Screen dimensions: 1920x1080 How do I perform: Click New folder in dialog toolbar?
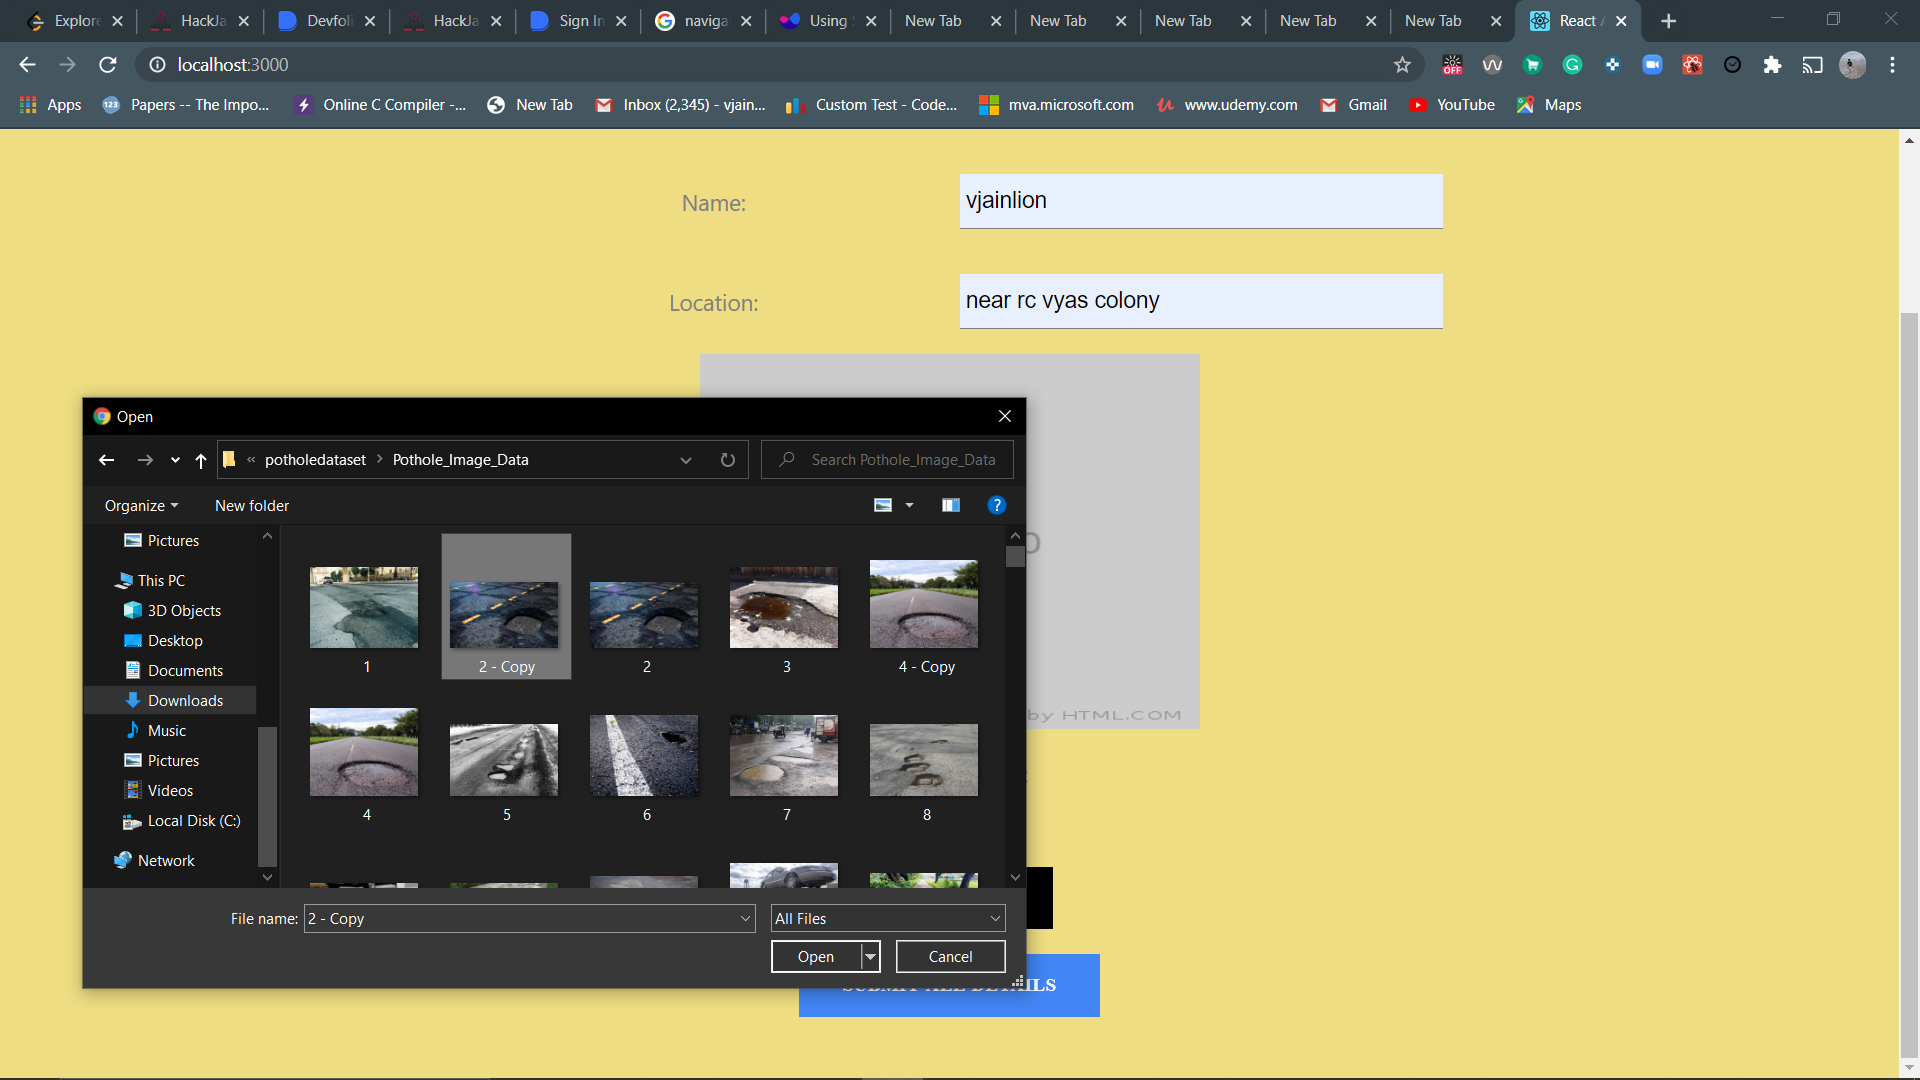click(x=252, y=506)
